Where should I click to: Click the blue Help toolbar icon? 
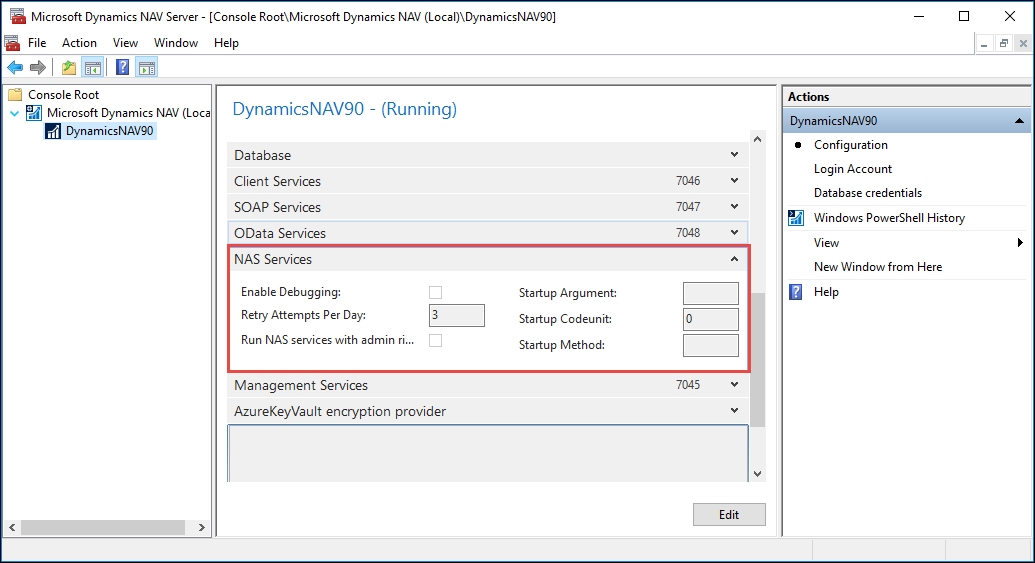(x=122, y=67)
